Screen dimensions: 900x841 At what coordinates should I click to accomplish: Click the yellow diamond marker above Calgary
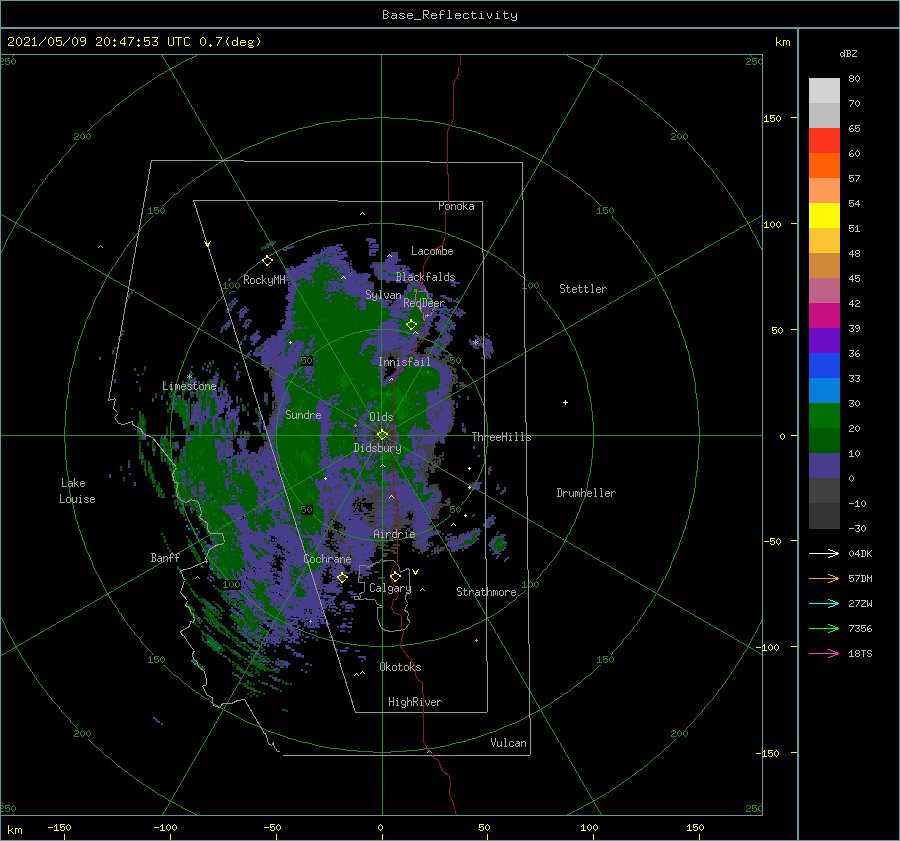click(x=395, y=576)
